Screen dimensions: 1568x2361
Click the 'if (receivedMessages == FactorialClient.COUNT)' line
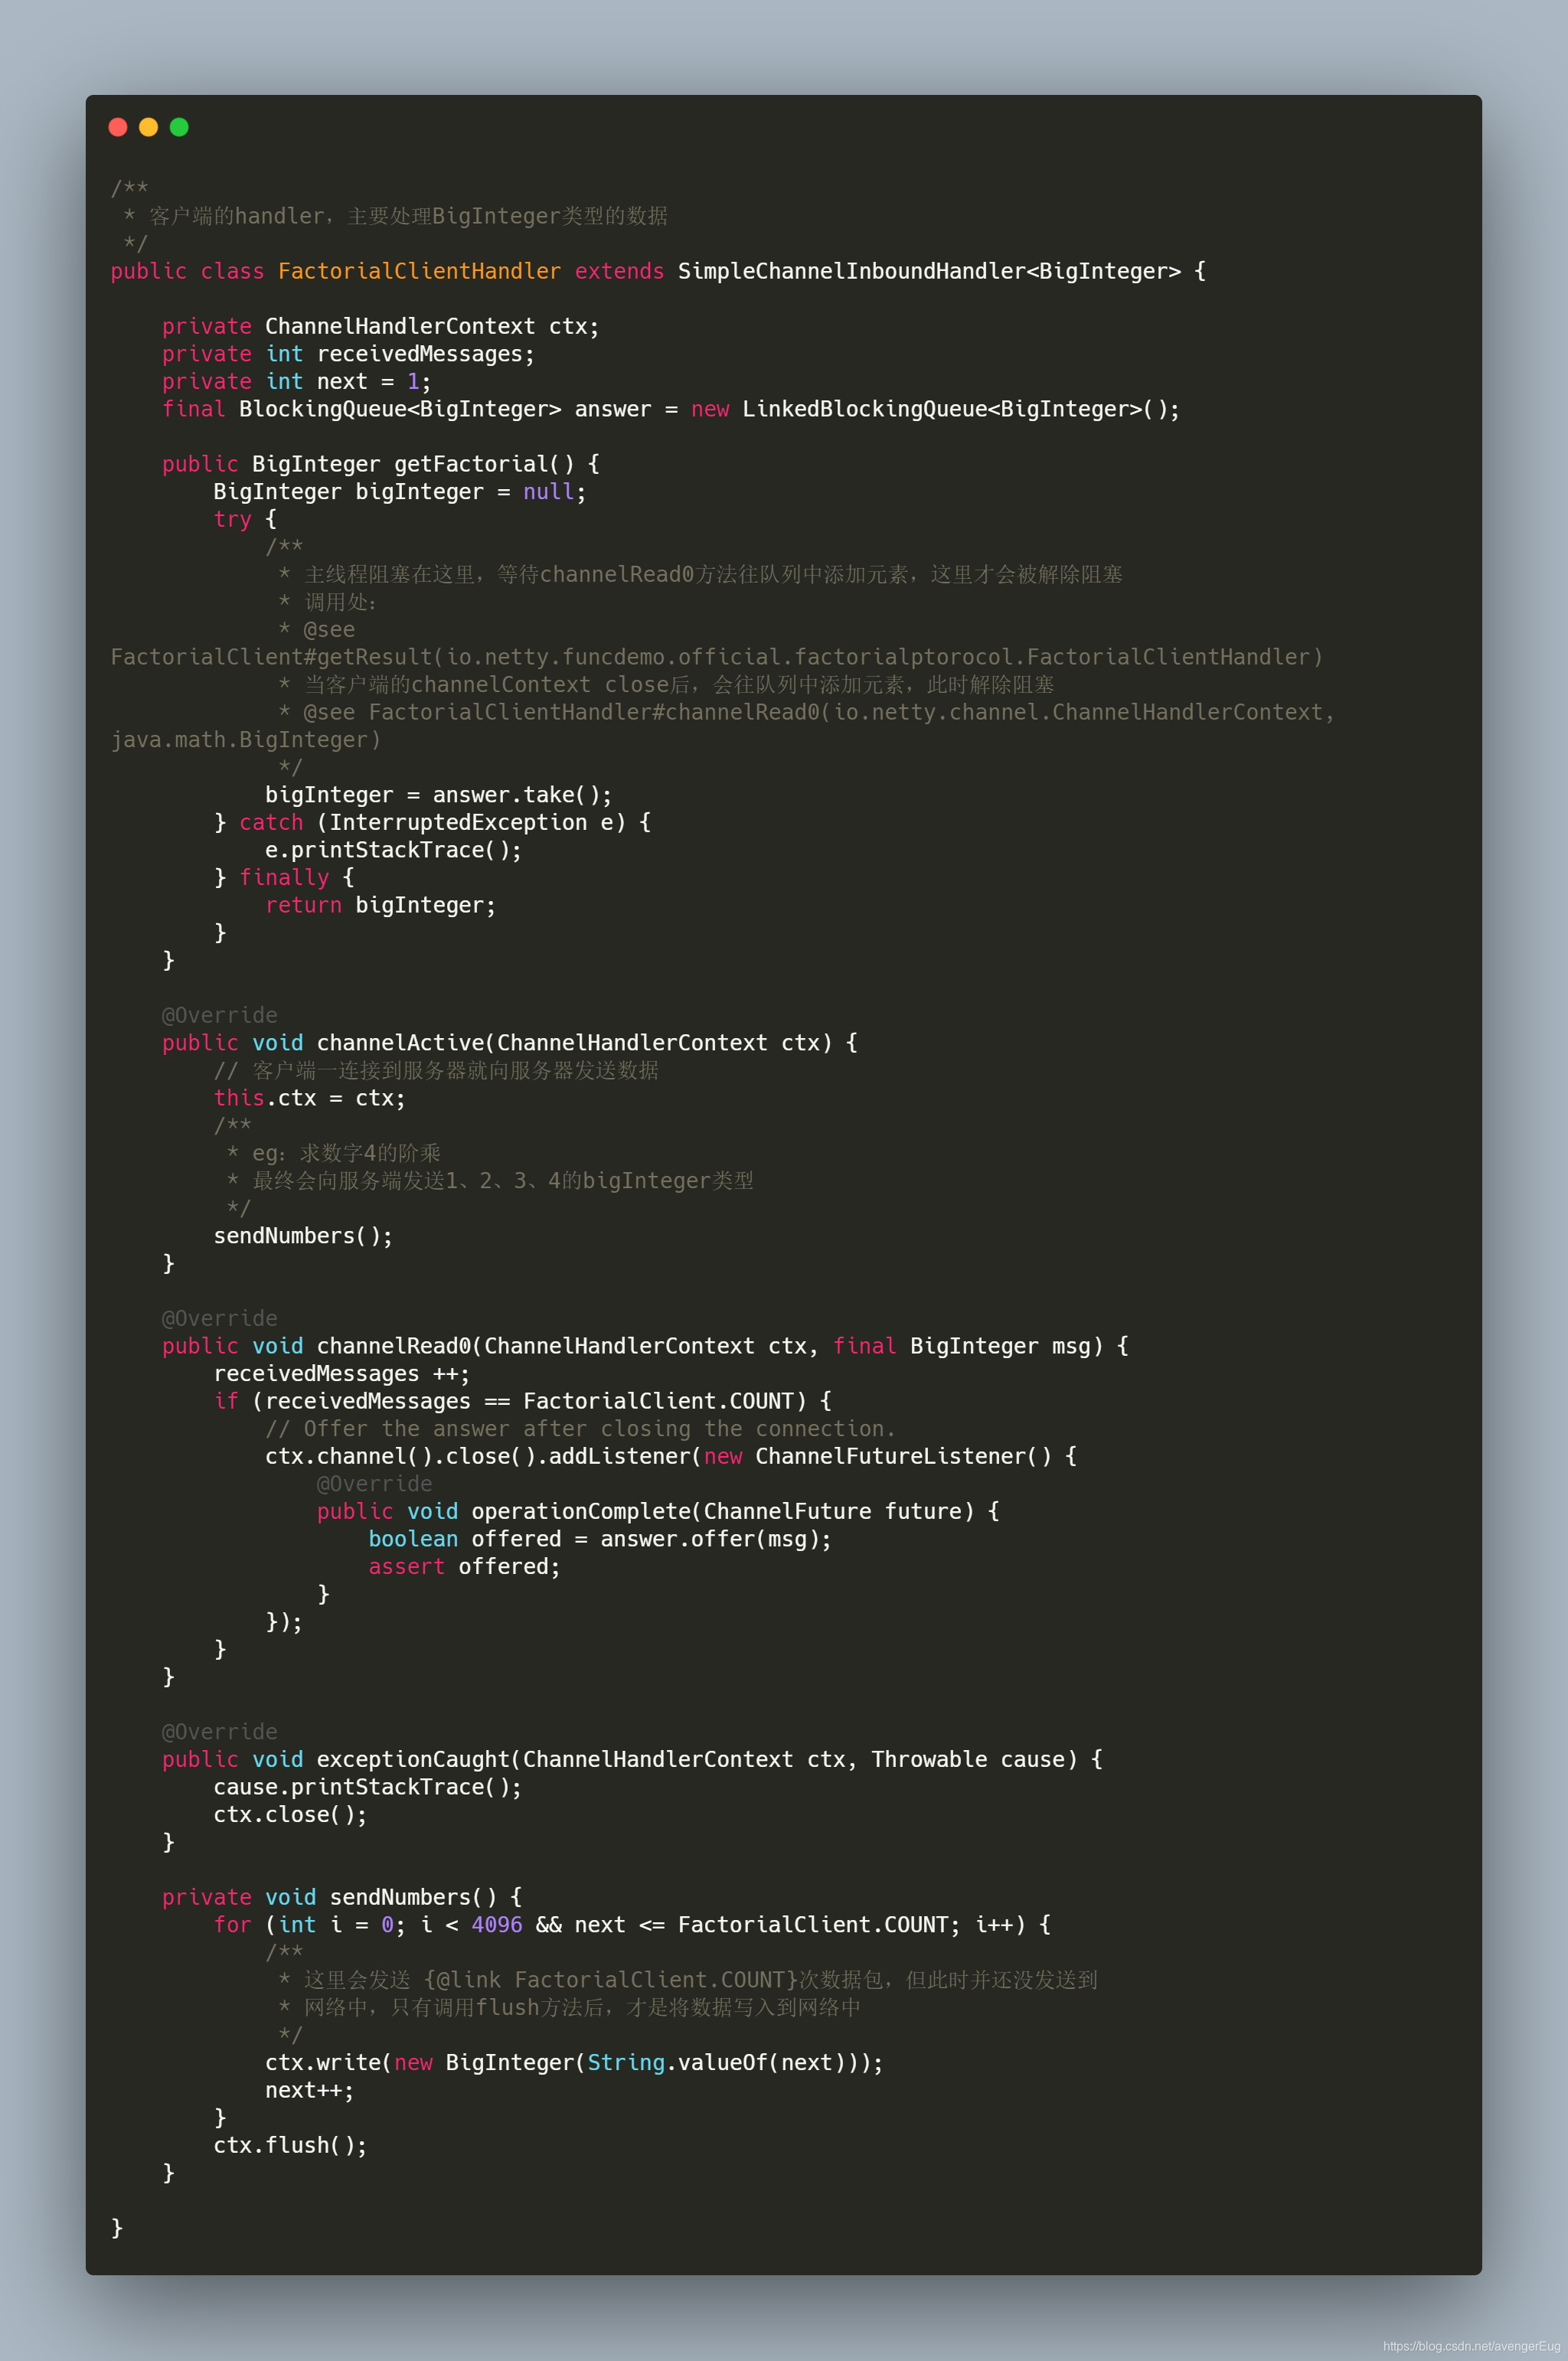point(522,1401)
